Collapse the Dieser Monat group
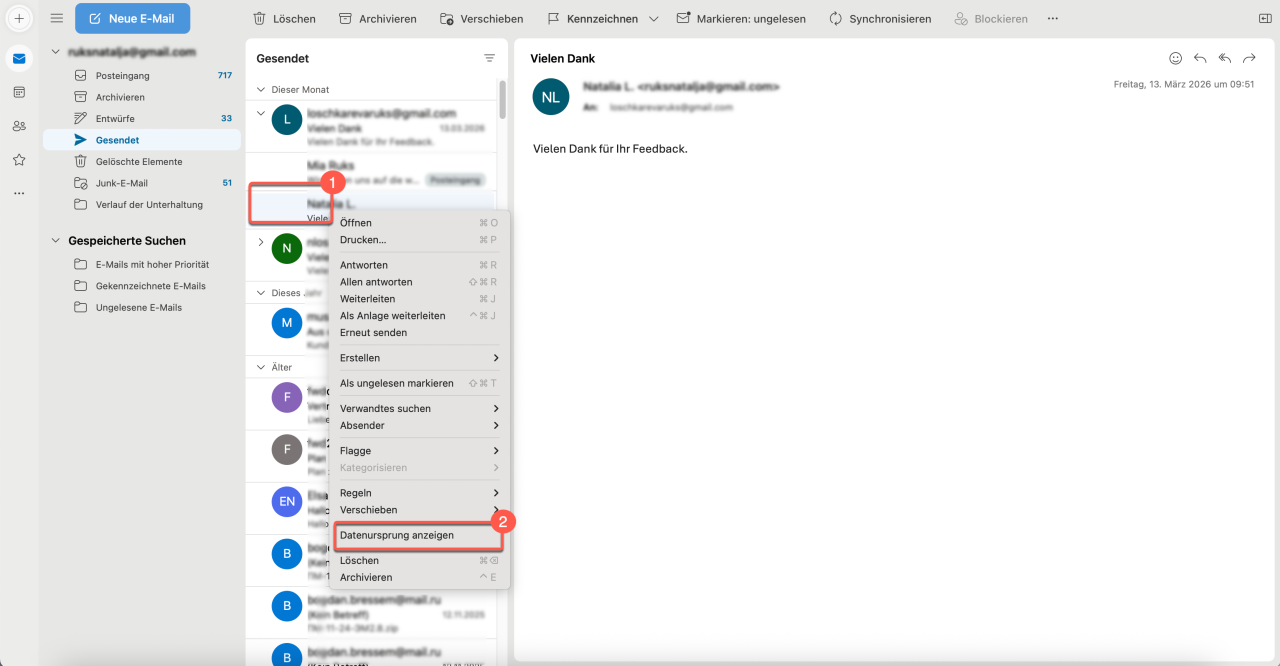The width and height of the screenshot is (1280, 666). 262,90
